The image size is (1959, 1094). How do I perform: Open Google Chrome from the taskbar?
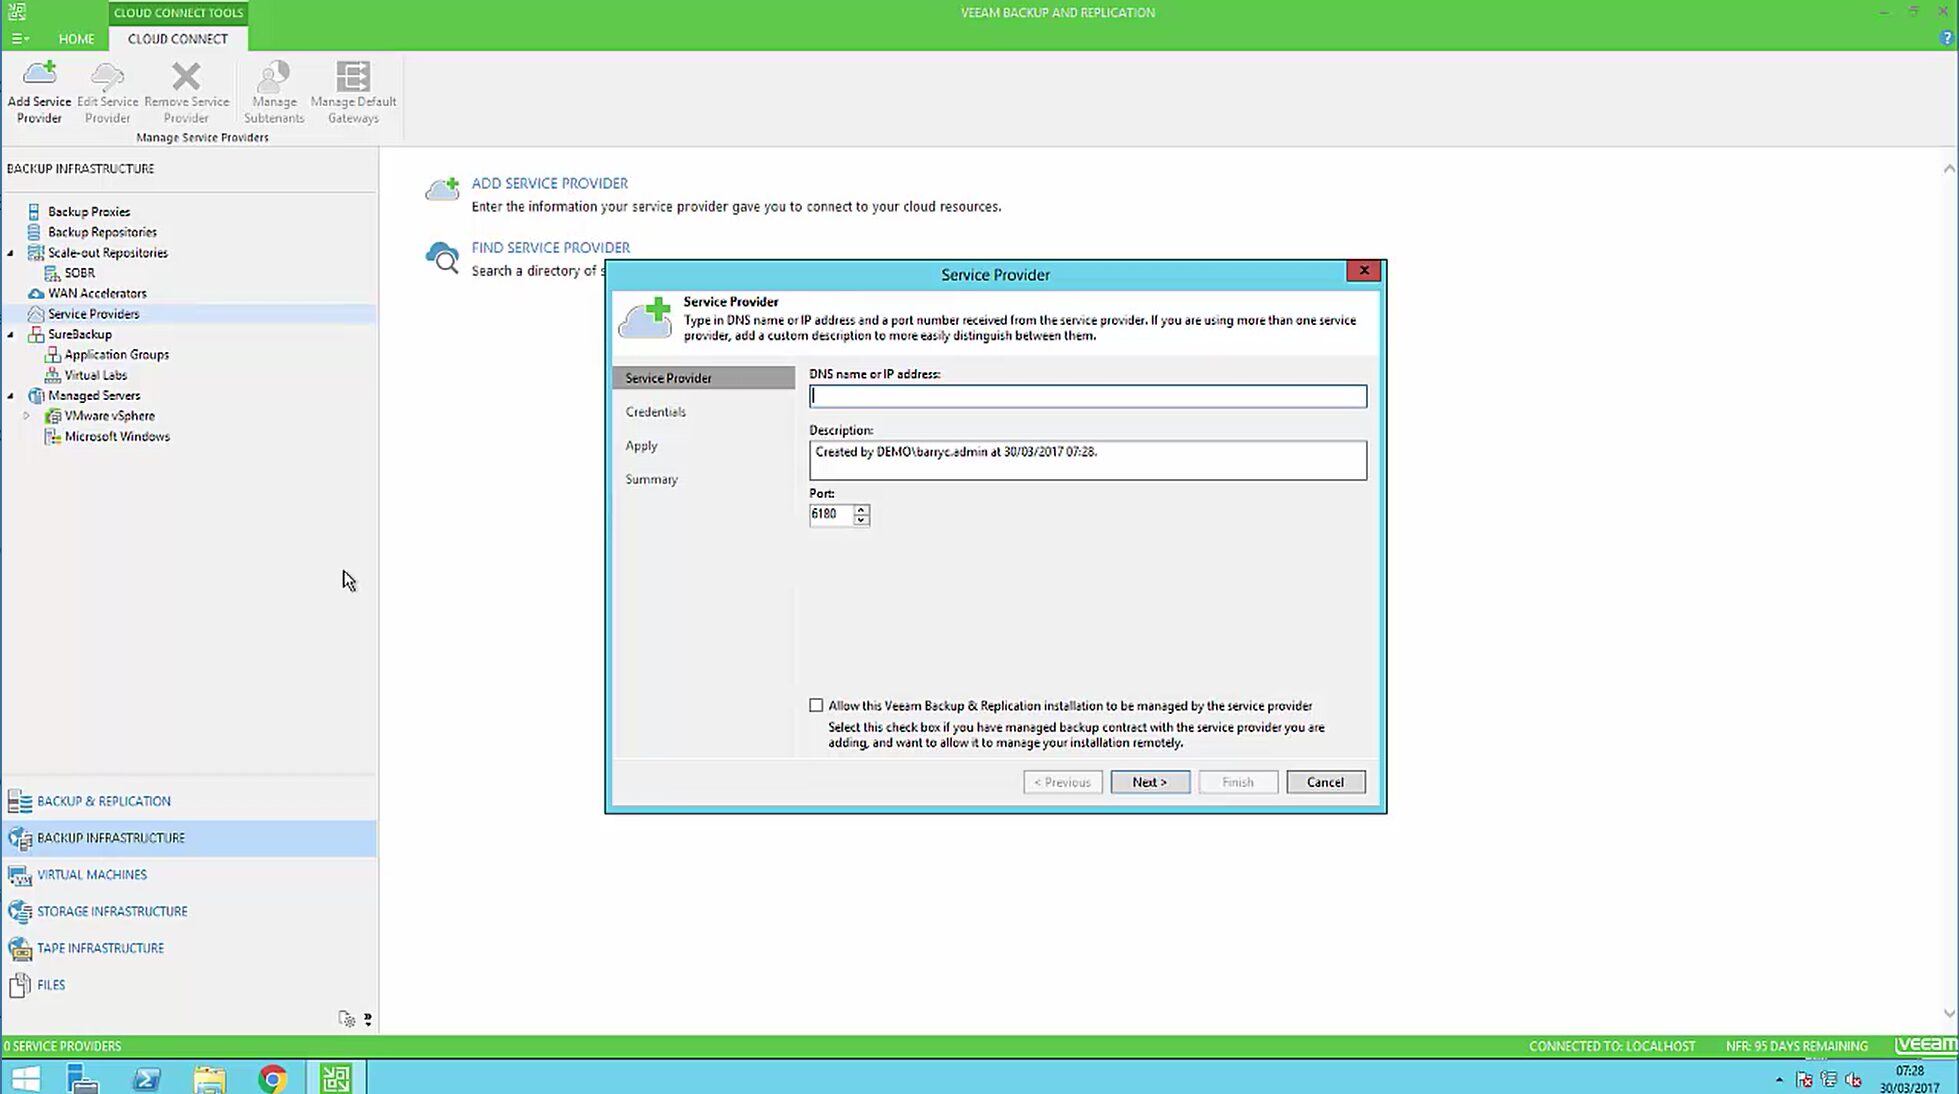272,1078
